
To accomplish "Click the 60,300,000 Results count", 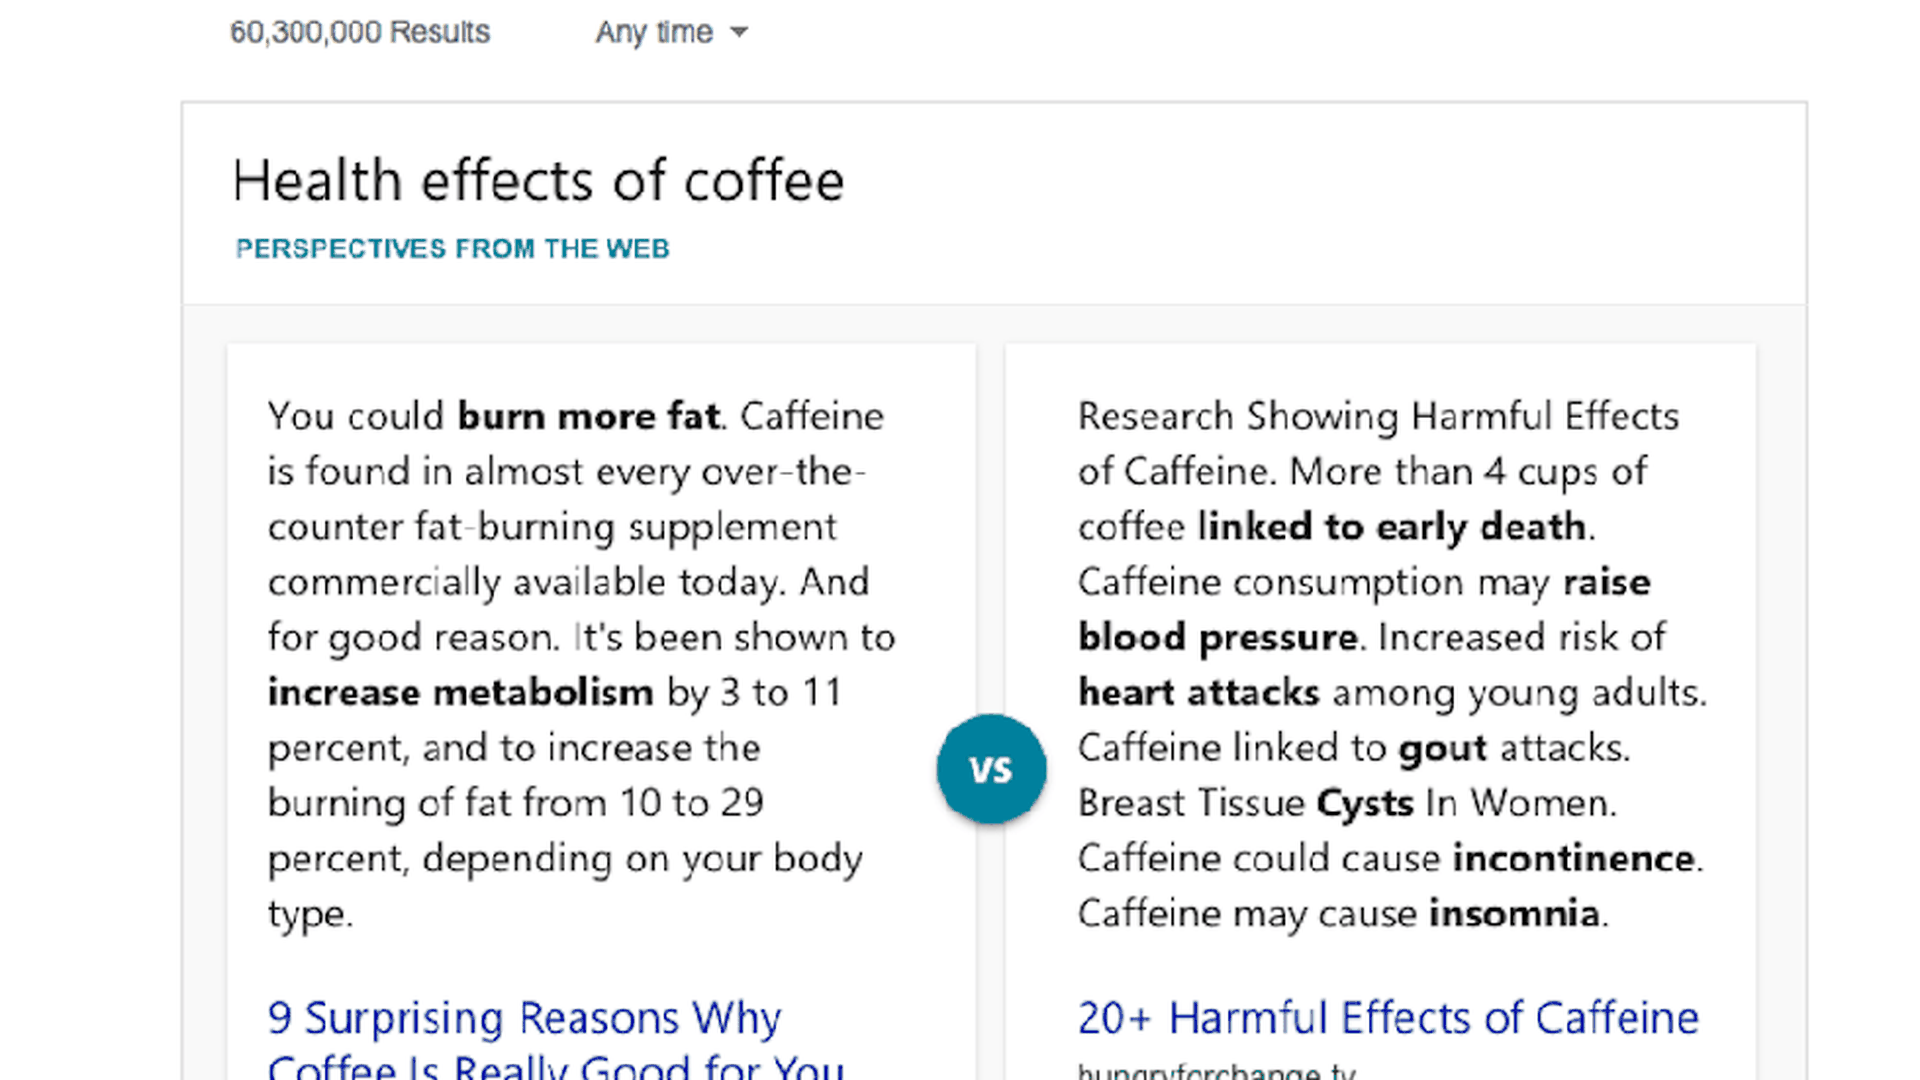I will pos(360,32).
